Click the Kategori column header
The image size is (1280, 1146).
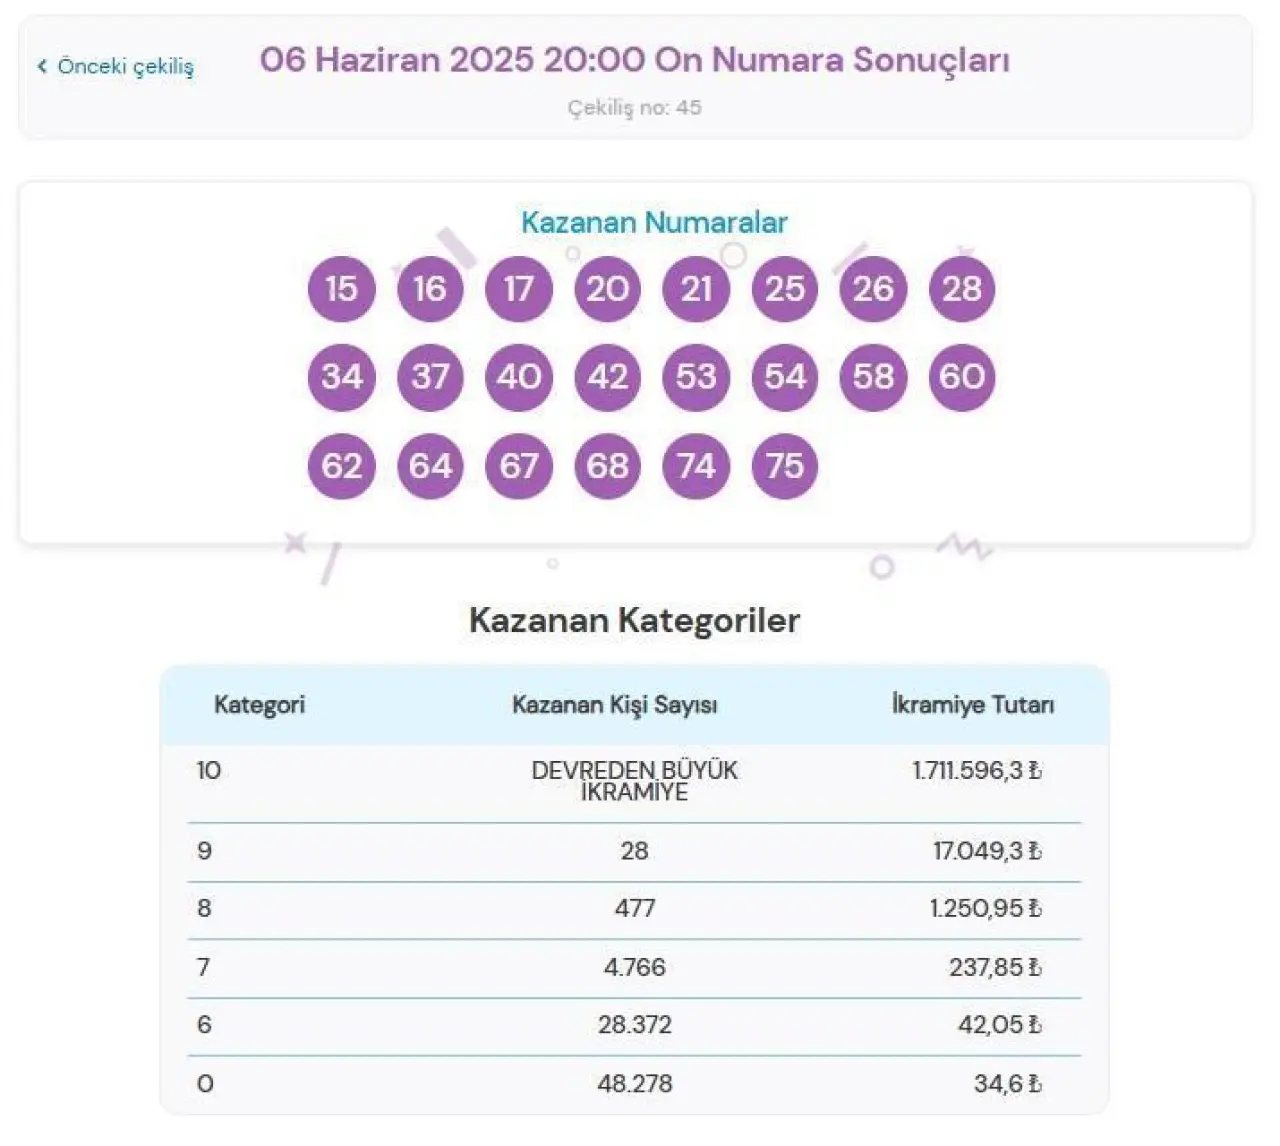259,705
